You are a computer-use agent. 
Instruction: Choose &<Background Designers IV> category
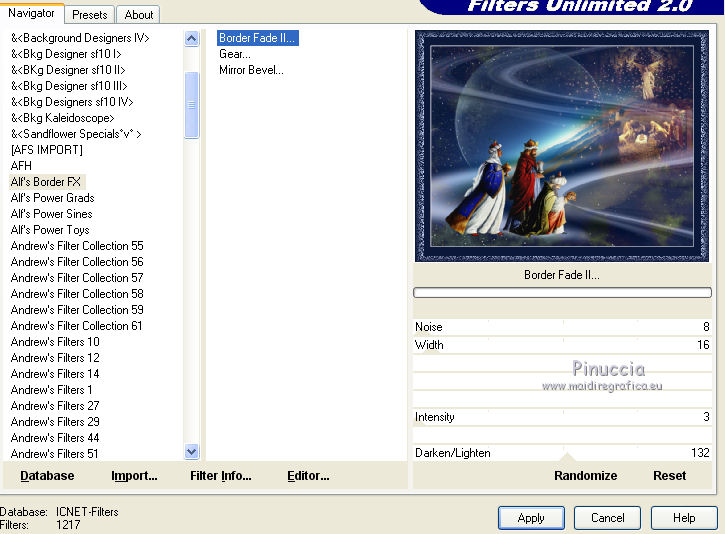80,38
